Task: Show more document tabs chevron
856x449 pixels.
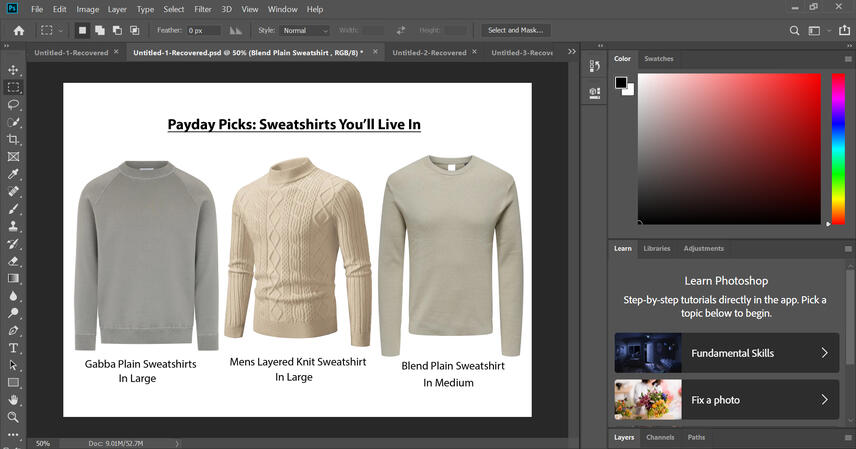Action: click(572, 52)
